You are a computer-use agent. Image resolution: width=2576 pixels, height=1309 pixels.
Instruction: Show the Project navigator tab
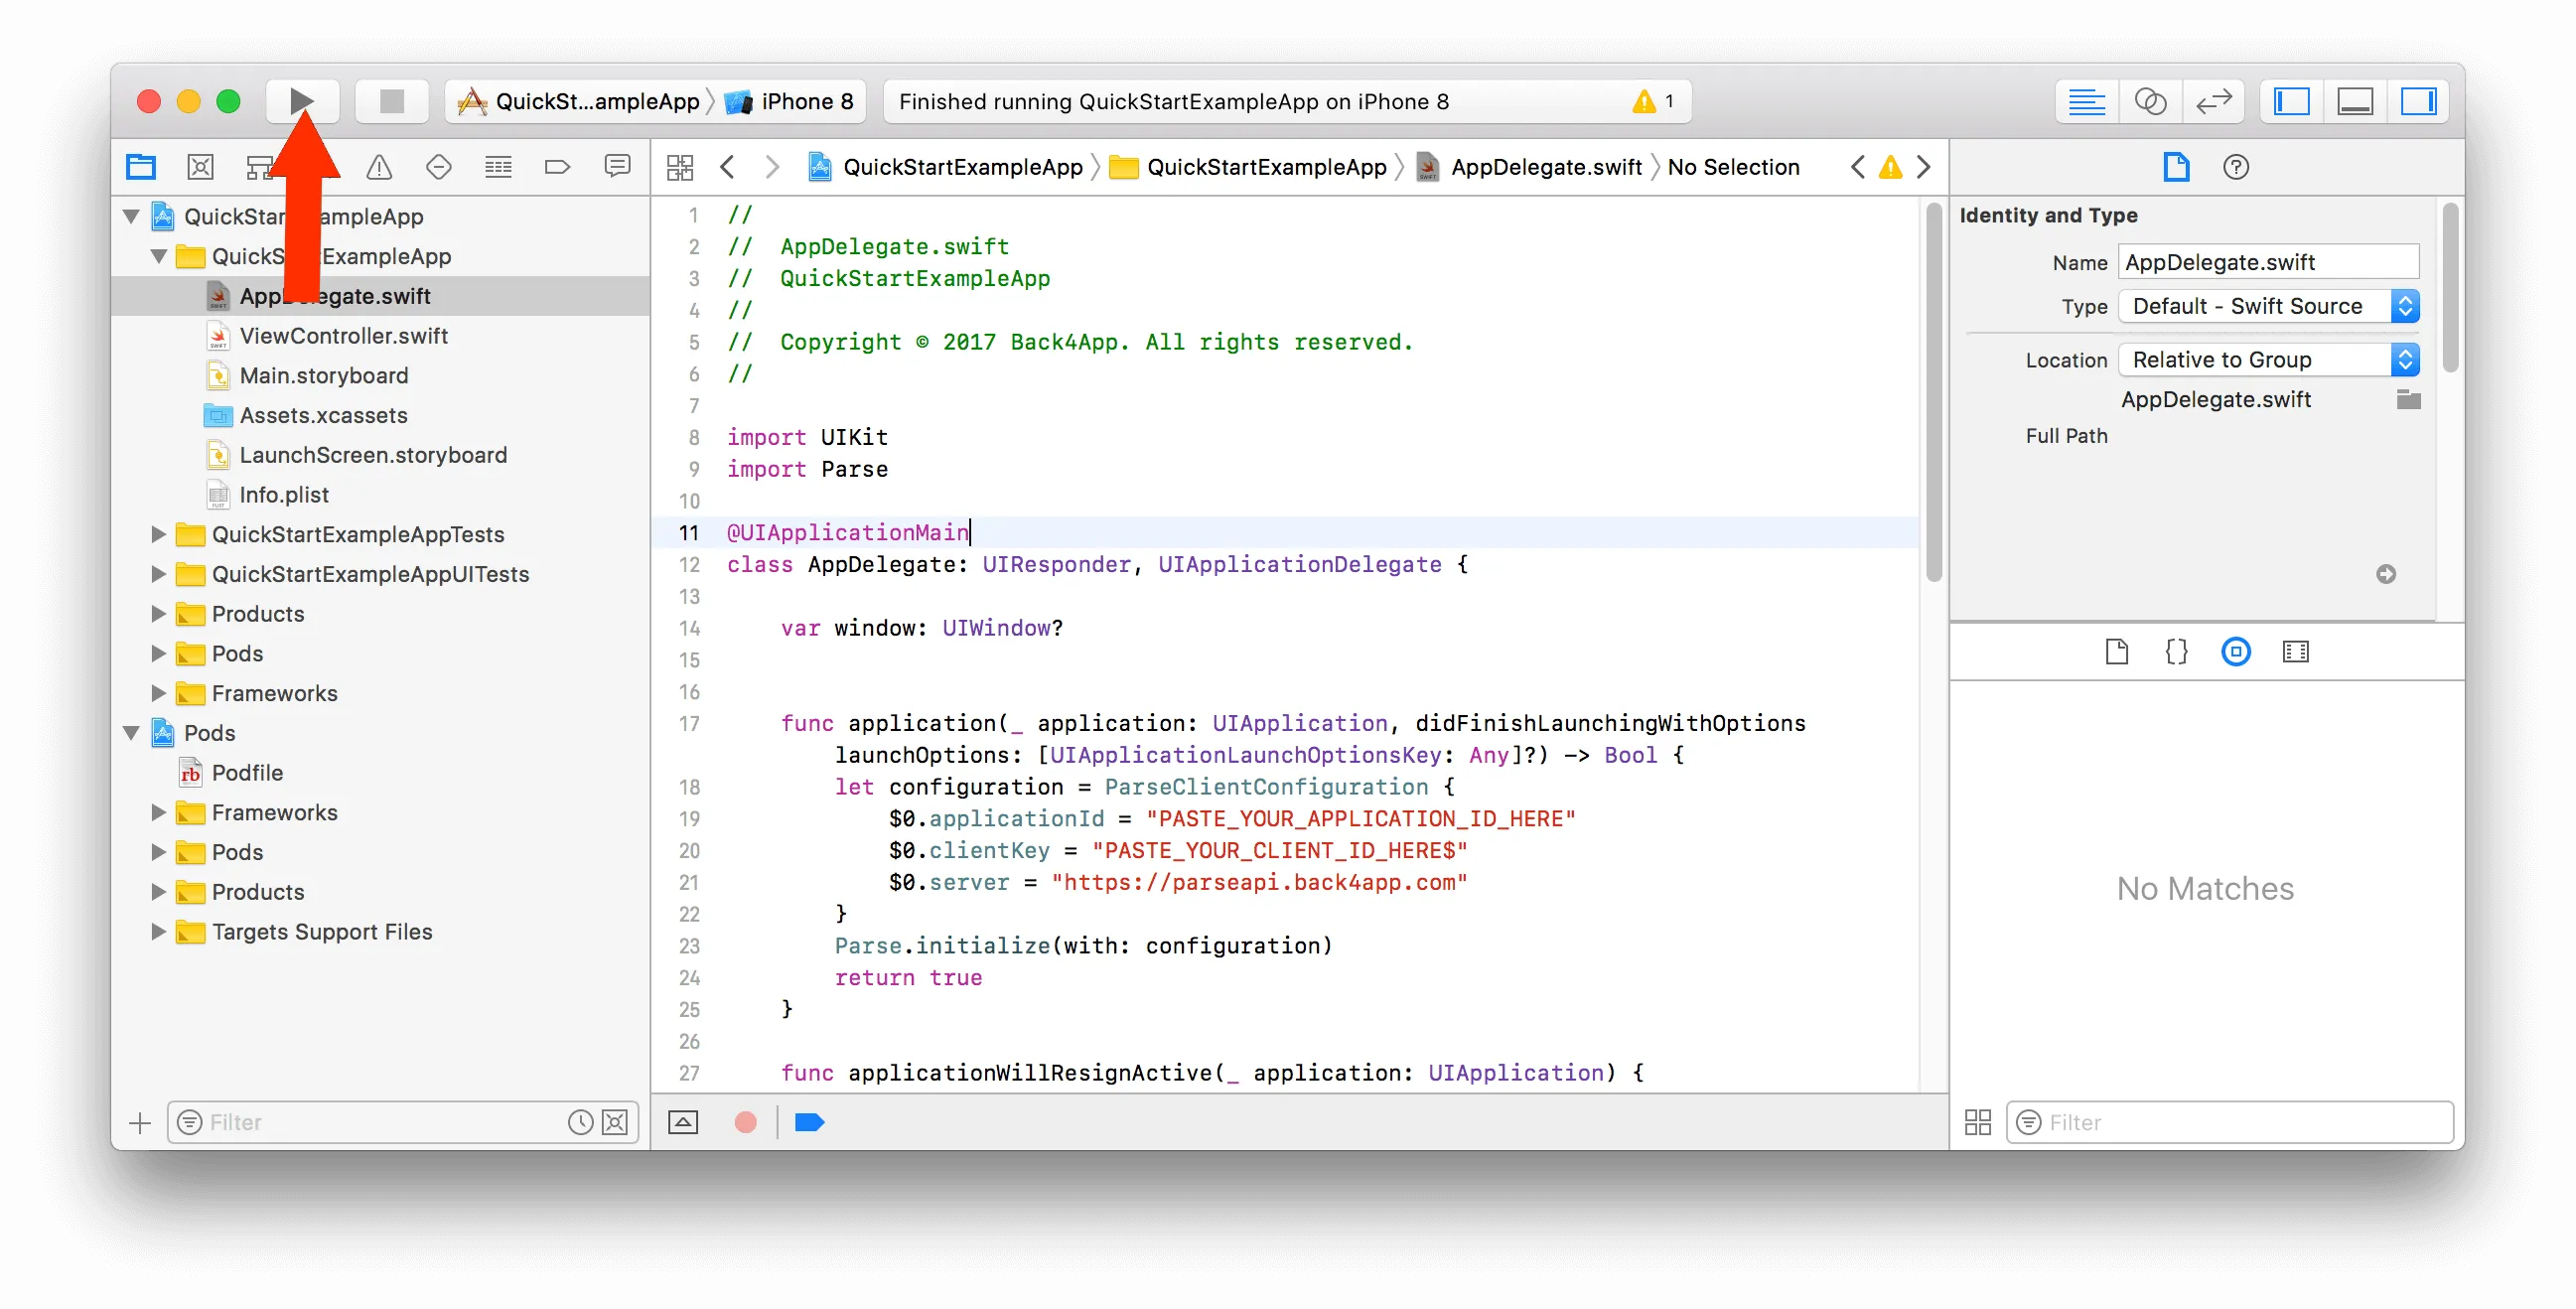point(141,167)
